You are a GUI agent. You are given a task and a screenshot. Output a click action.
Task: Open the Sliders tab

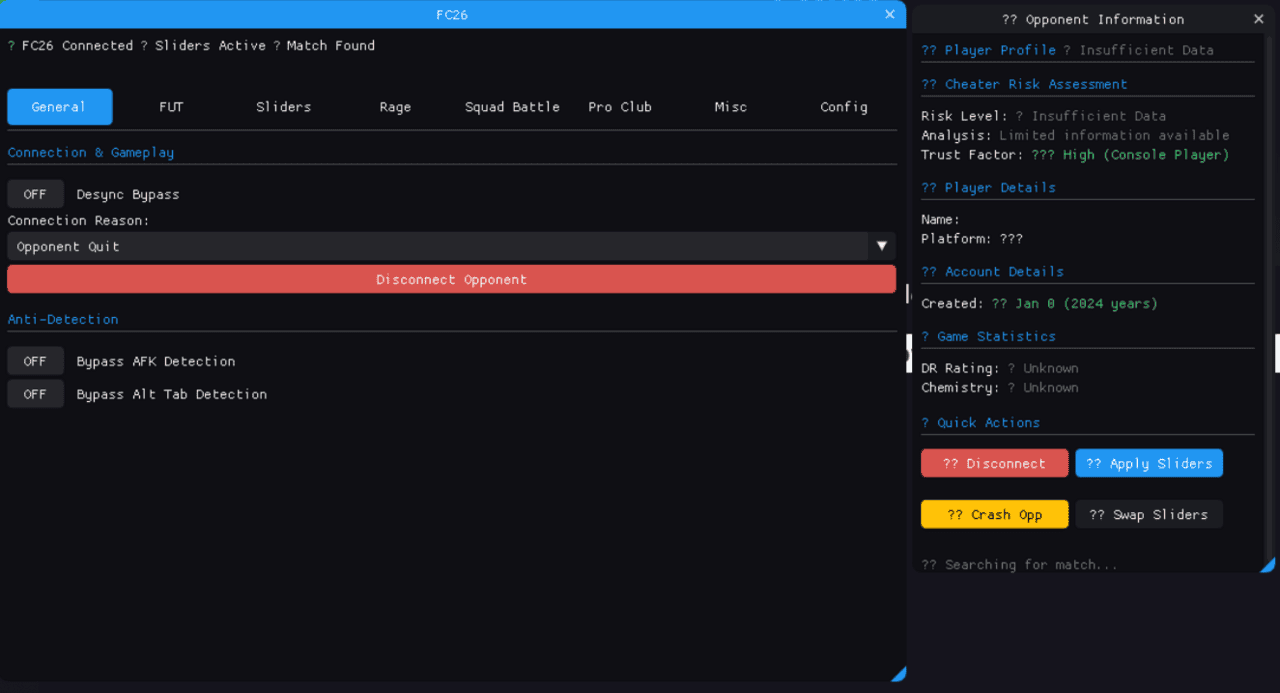tap(283, 107)
